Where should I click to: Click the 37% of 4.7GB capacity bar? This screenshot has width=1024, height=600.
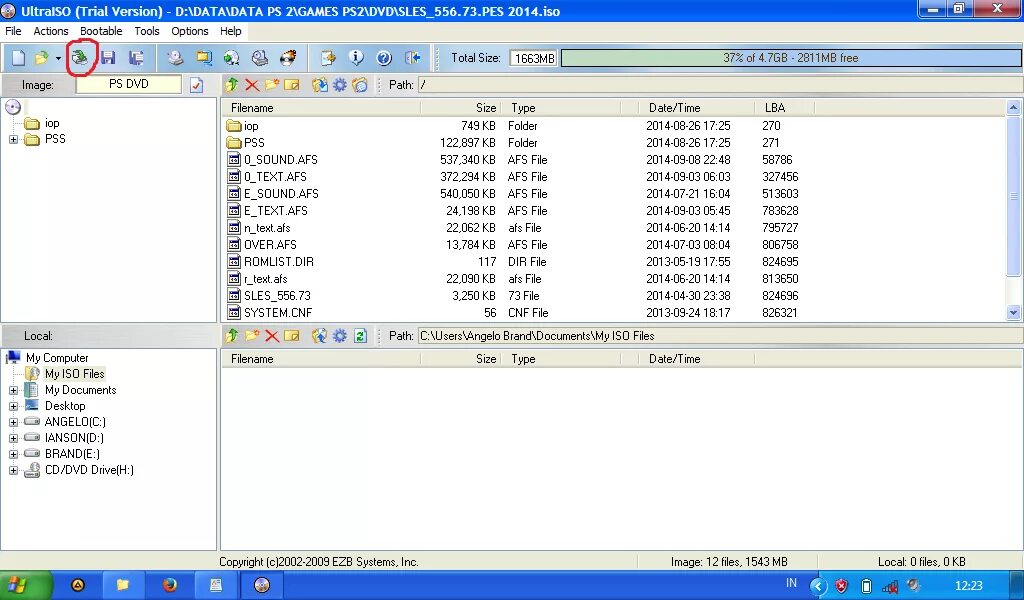coord(791,58)
